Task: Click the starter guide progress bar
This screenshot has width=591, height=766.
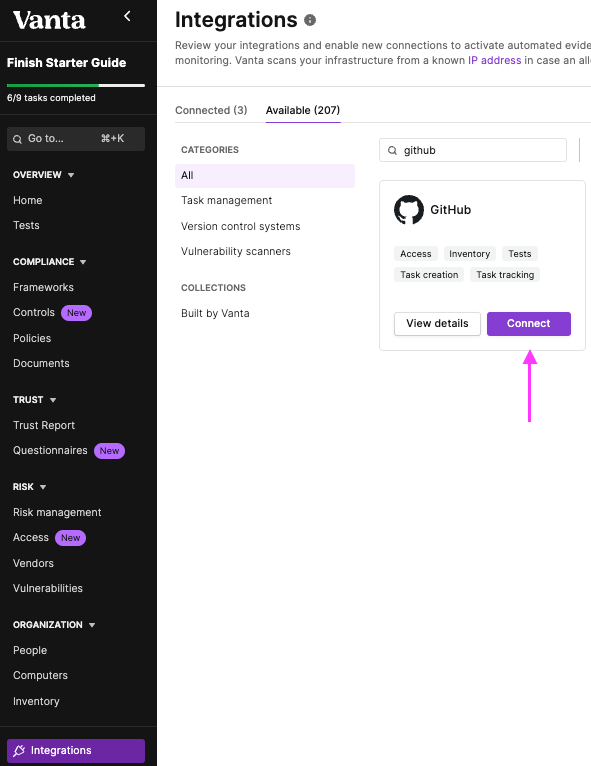Action: (x=76, y=85)
